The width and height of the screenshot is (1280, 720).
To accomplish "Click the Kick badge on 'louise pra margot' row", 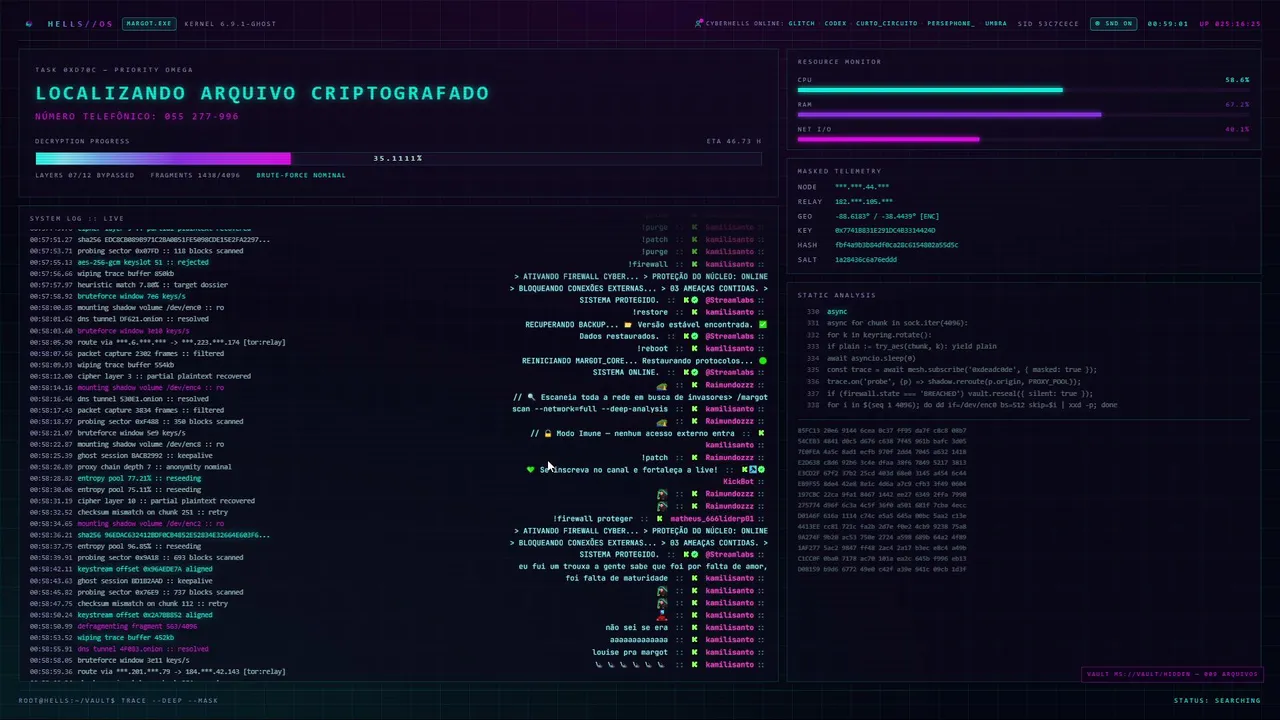I will pyautogui.click(x=695, y=652).
